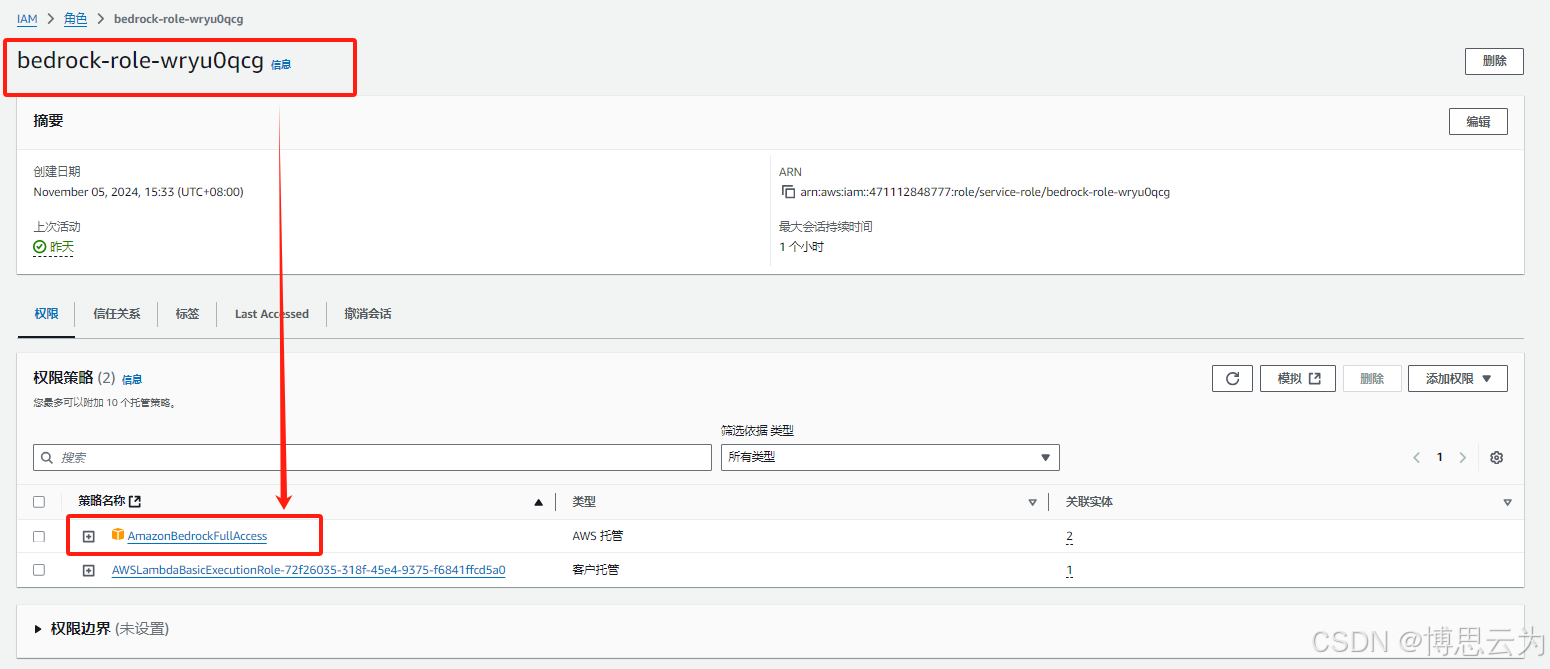1550x669 pixels.
Task: Click the 昨天 last activity link
Action: pyautogui.click(x=62, y=247)
